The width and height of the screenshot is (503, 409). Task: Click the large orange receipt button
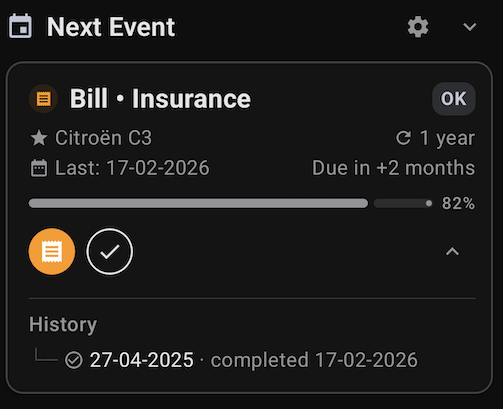tap(52, 252)
